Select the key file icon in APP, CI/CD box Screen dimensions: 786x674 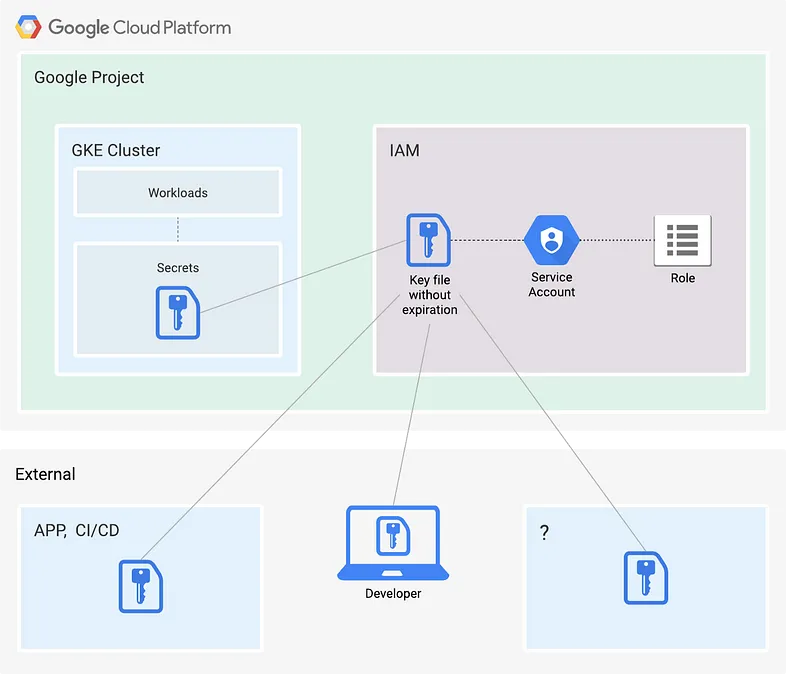141,586
